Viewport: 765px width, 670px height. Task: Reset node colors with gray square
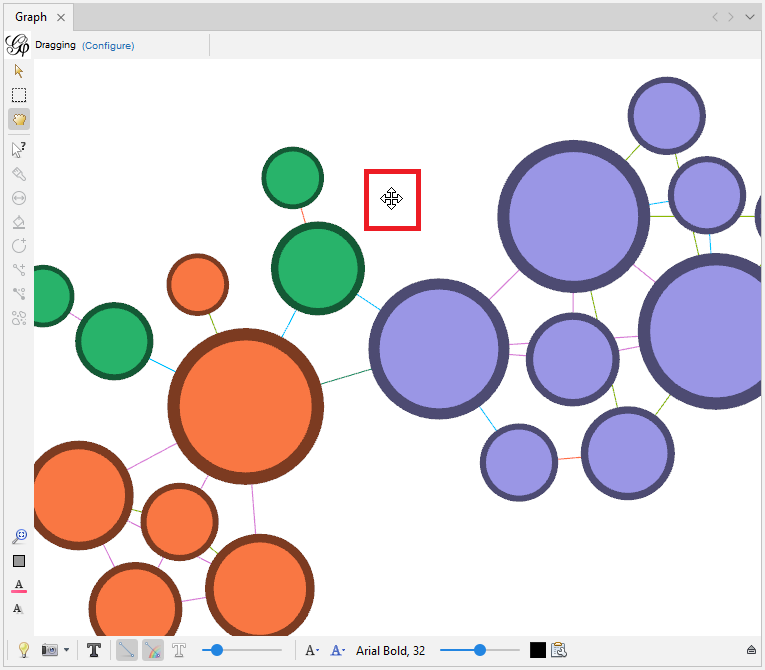click(19, 561)
